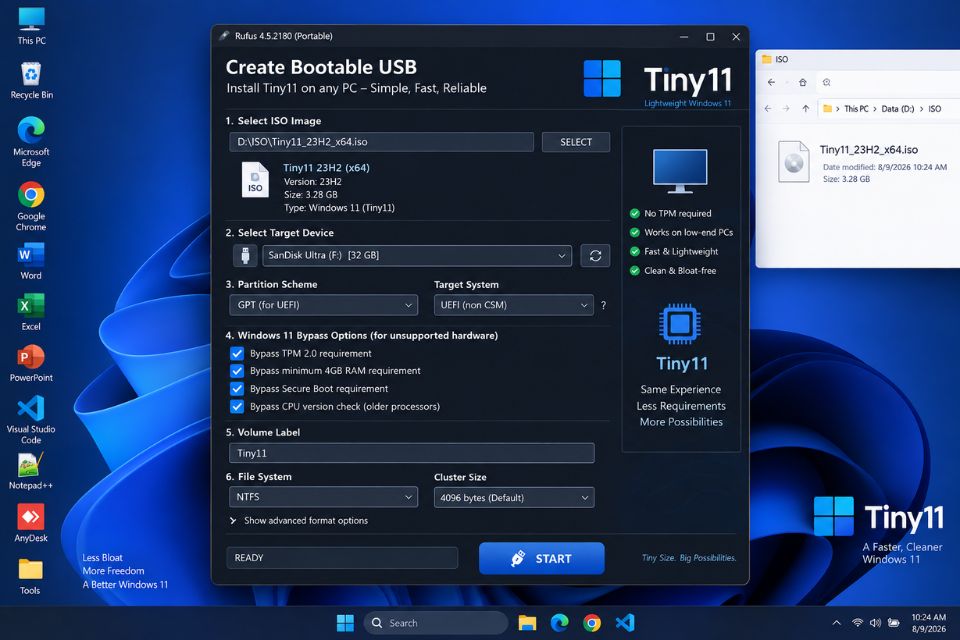Click the Windows logo in Rufus header
Image resolution: width=960 pixels, height=640 pixels.
click(x=602, y=78)
